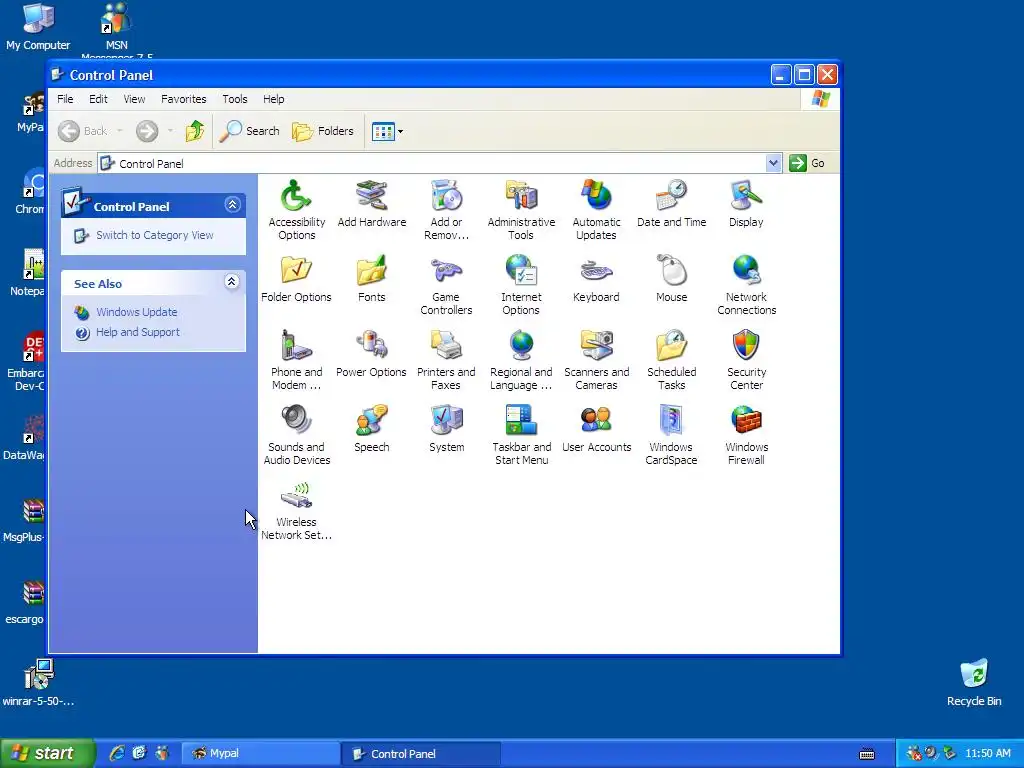
Task: Click the Search toolbar button
Action: coord(249,131)
